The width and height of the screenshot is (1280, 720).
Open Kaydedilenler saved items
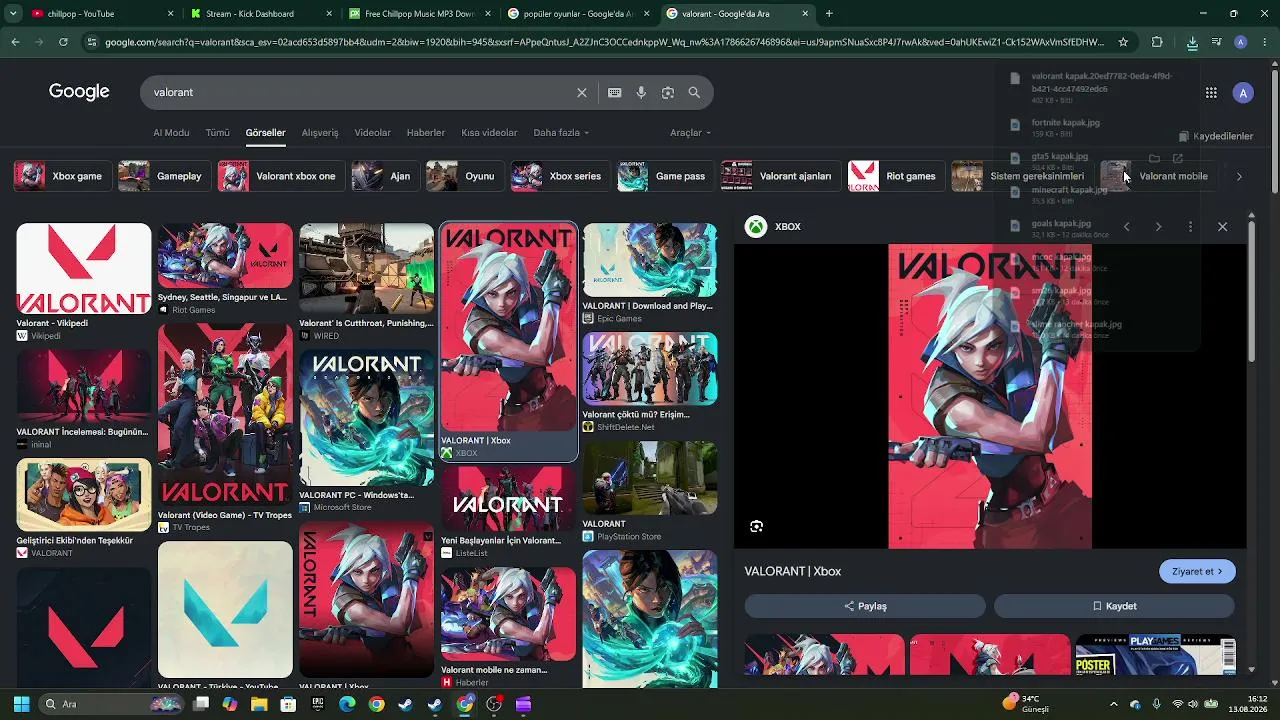click(x=1216, y=136)
